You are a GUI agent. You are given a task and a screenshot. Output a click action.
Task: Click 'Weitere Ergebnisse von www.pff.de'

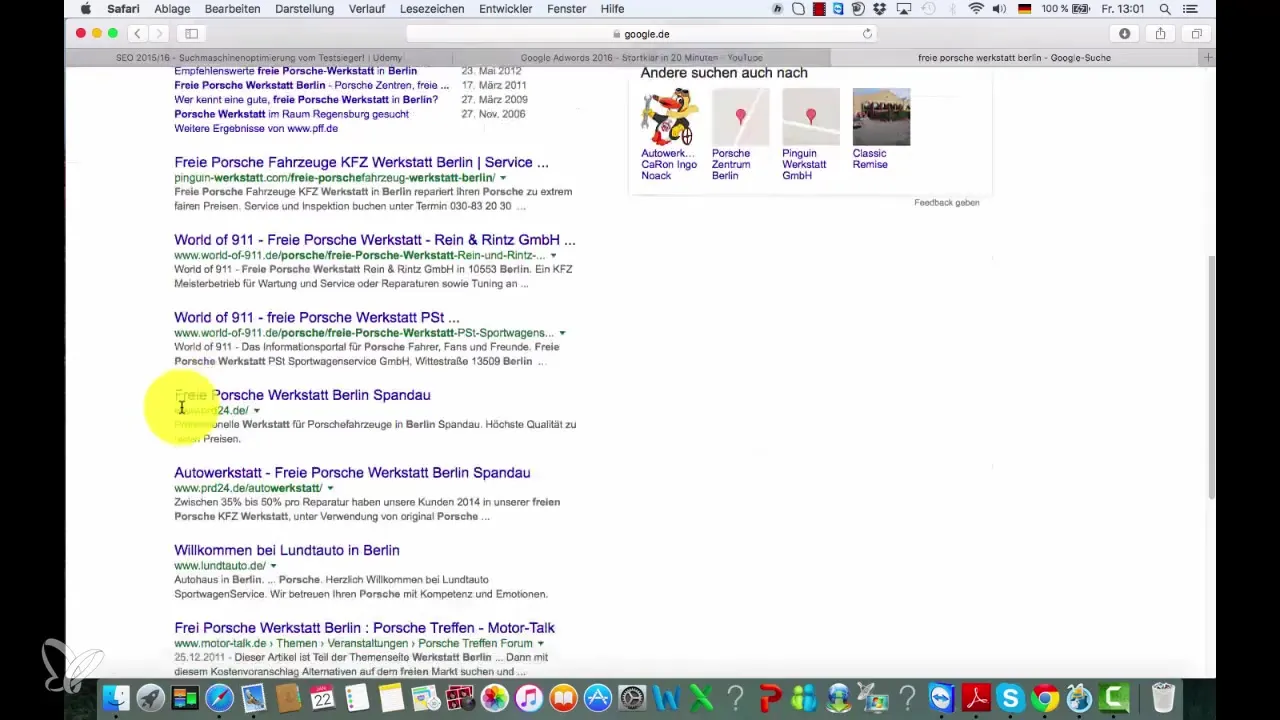point(256,129)
